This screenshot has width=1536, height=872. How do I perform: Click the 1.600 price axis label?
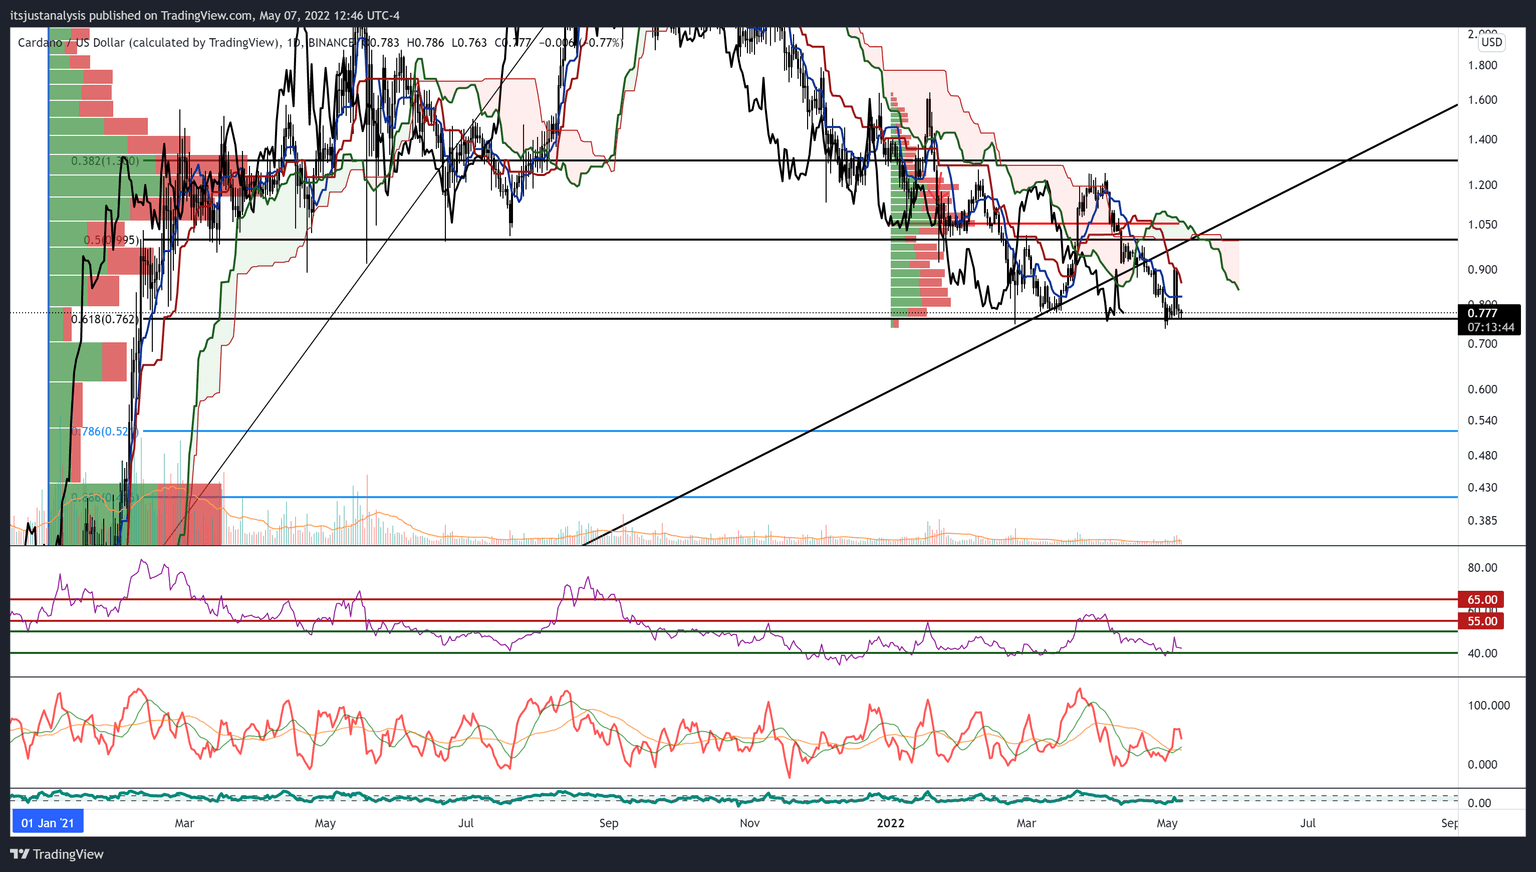click(x=1481, y=100)
